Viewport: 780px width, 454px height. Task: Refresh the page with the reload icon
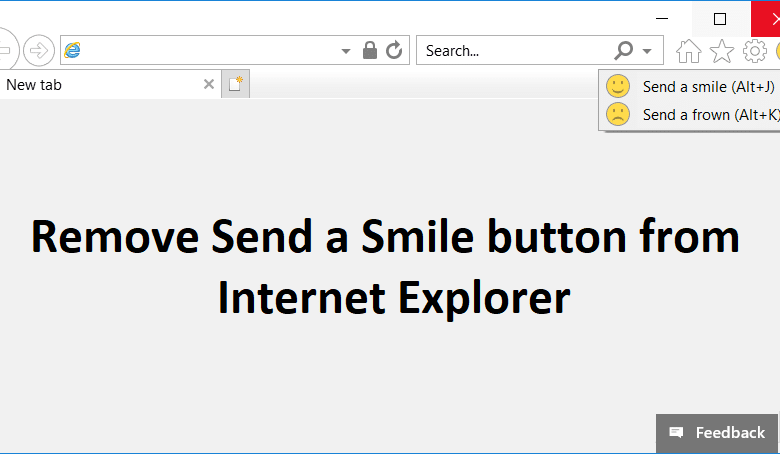coord(394,50)
